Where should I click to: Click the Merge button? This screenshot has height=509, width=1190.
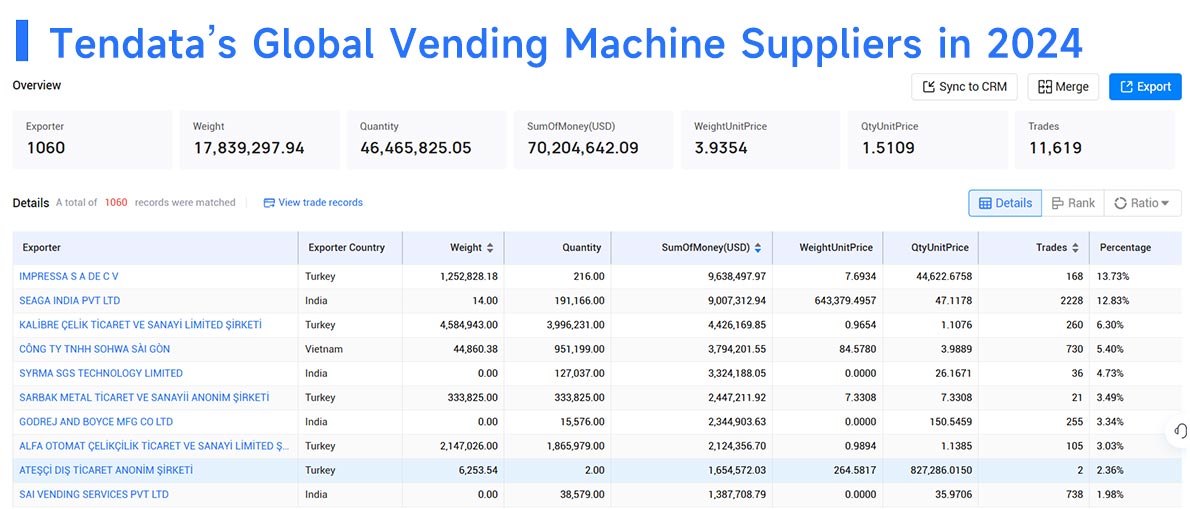[1062, 86]
